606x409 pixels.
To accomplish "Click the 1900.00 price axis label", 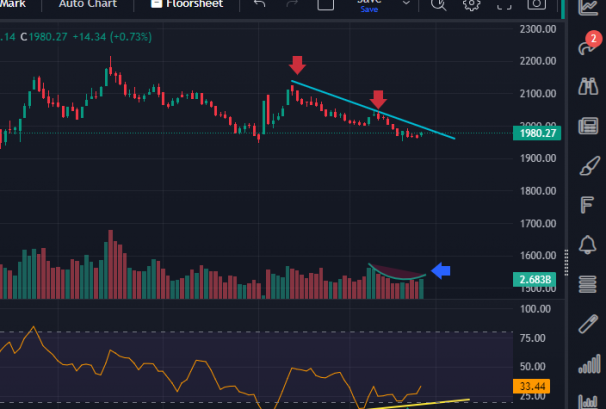I will [x=538, y=158].
